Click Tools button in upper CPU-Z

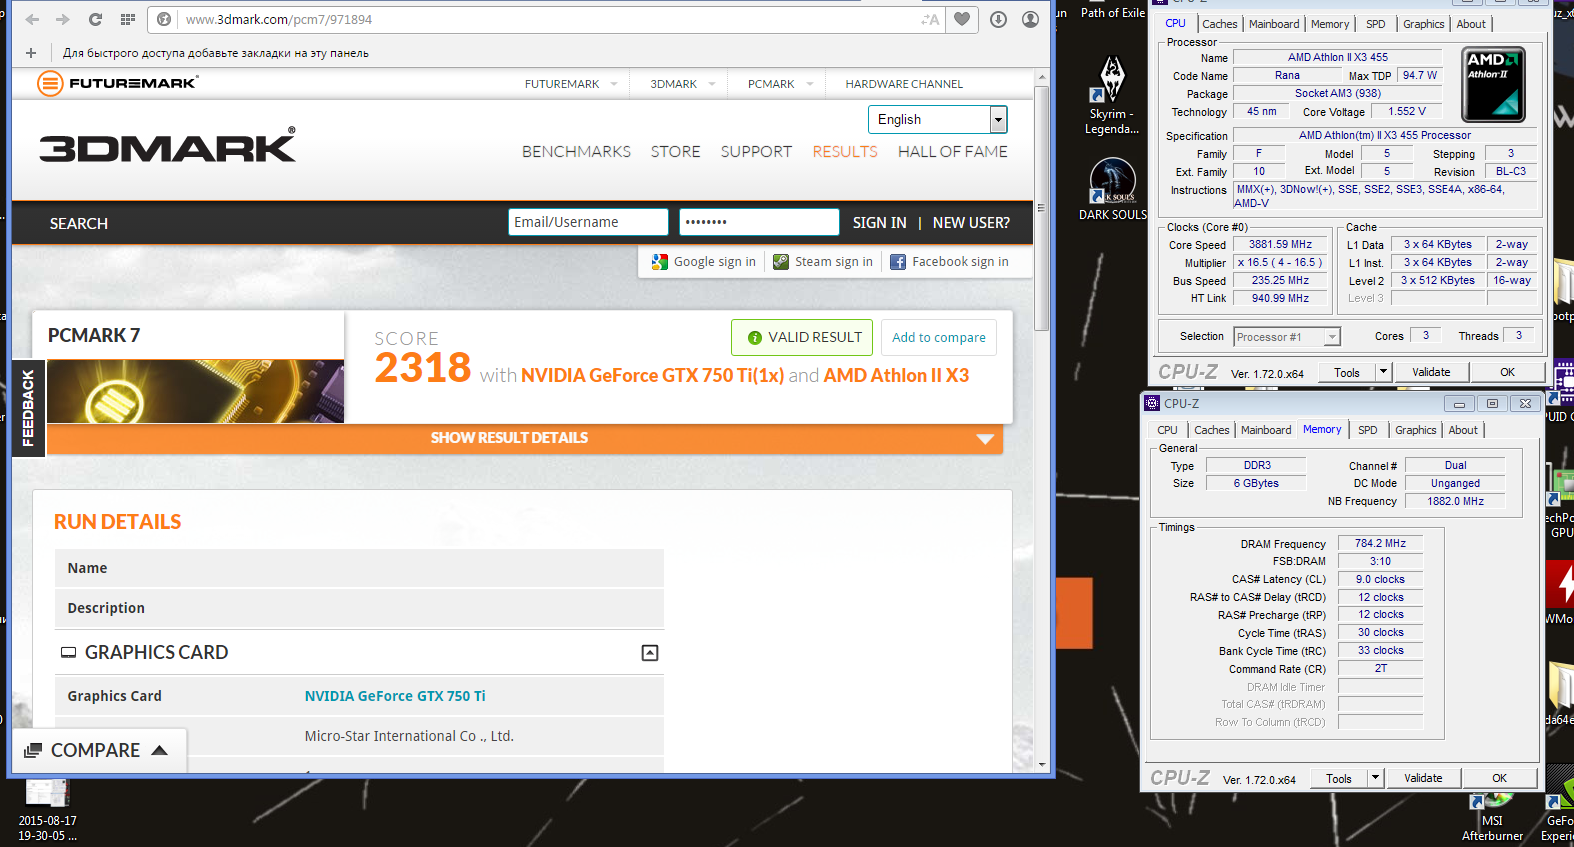1347,372
